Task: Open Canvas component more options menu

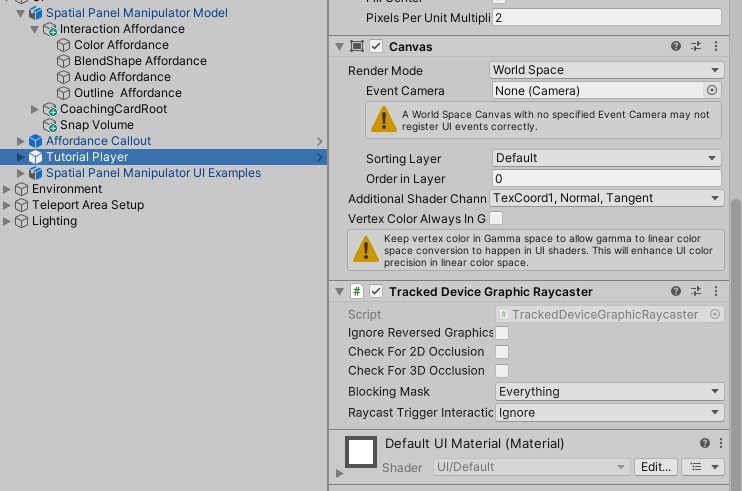Action: (716, 46)
